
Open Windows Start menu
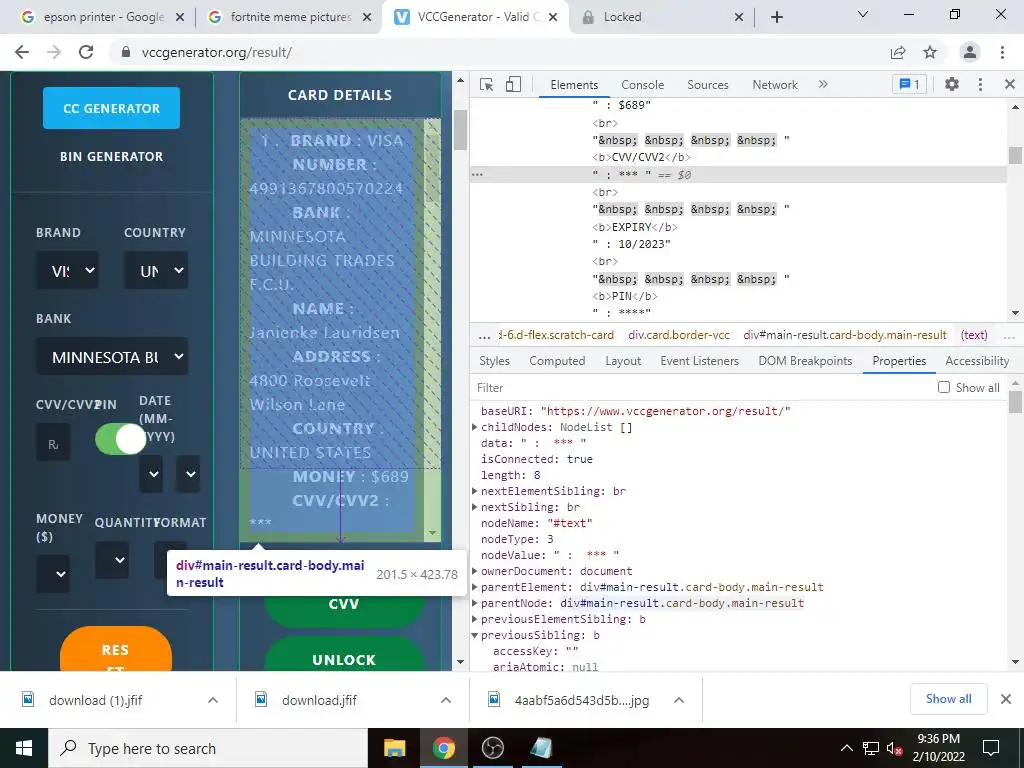[24, 748]
